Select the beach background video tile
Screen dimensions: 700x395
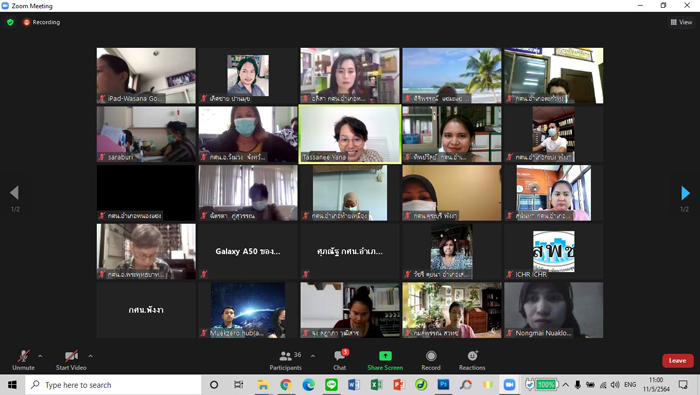[452, 75]
